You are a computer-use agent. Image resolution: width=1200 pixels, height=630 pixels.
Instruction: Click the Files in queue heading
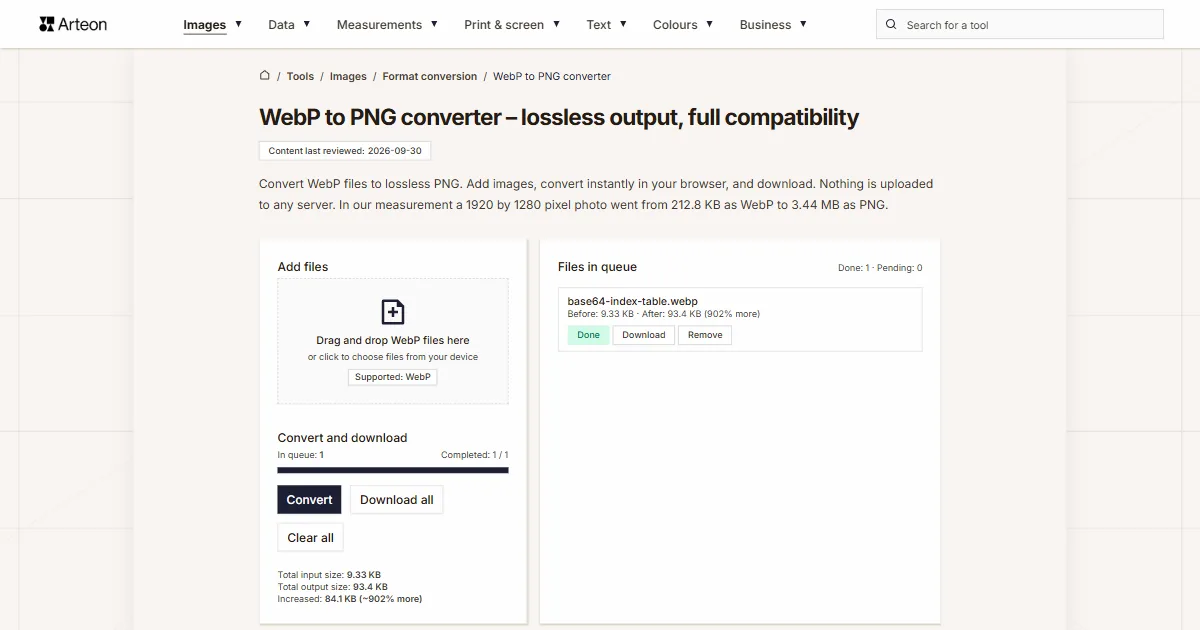pos(597,267)
